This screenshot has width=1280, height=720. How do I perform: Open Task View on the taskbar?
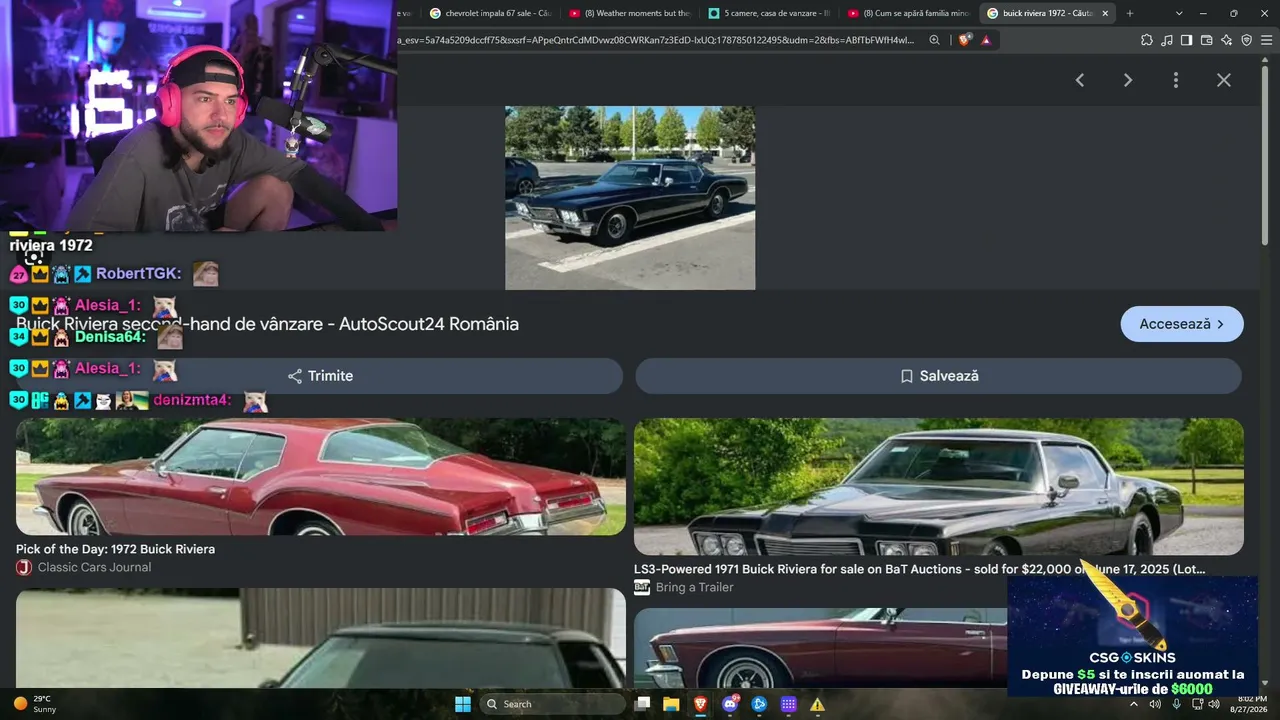[x=643, y=704]
